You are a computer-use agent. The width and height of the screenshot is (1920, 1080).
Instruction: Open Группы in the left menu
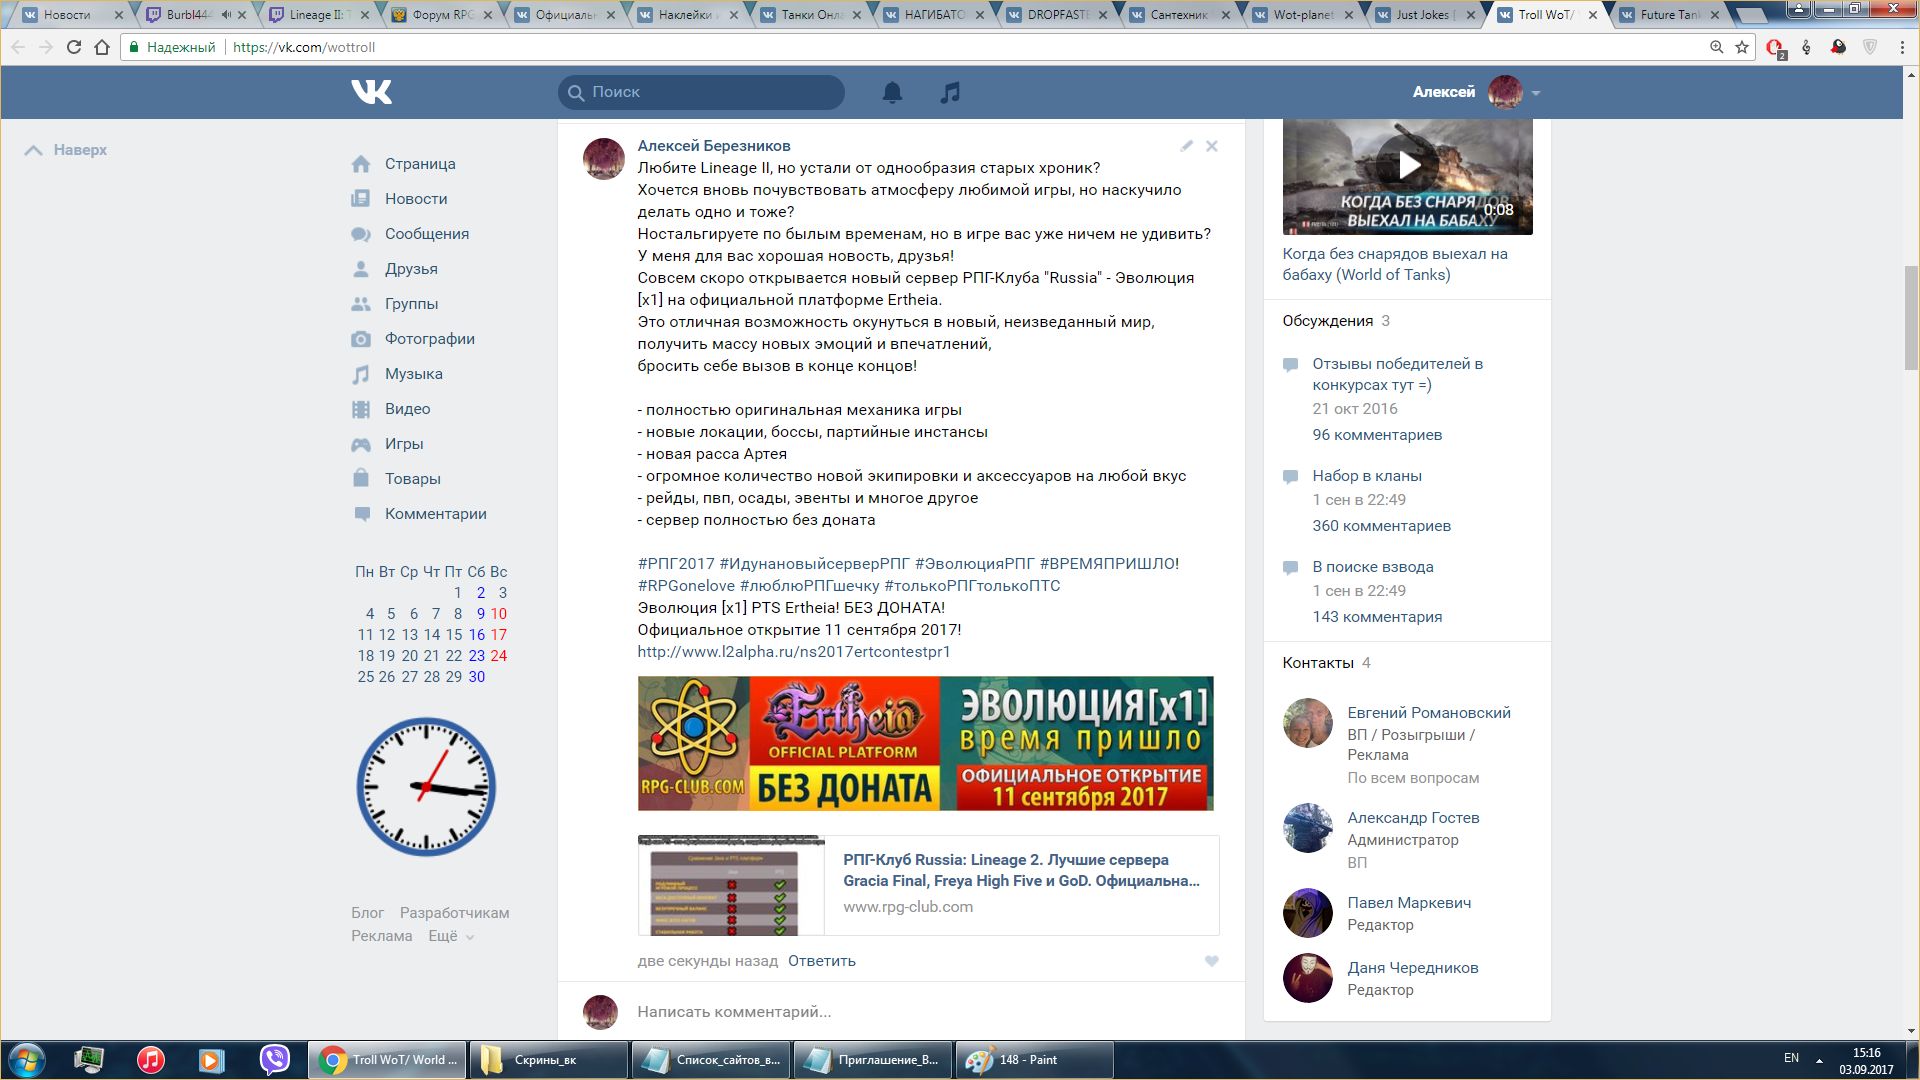click(411, 304)
